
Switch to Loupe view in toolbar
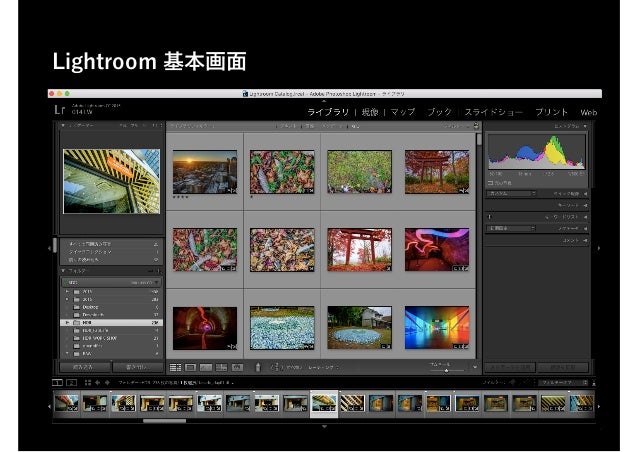[191, 368]
